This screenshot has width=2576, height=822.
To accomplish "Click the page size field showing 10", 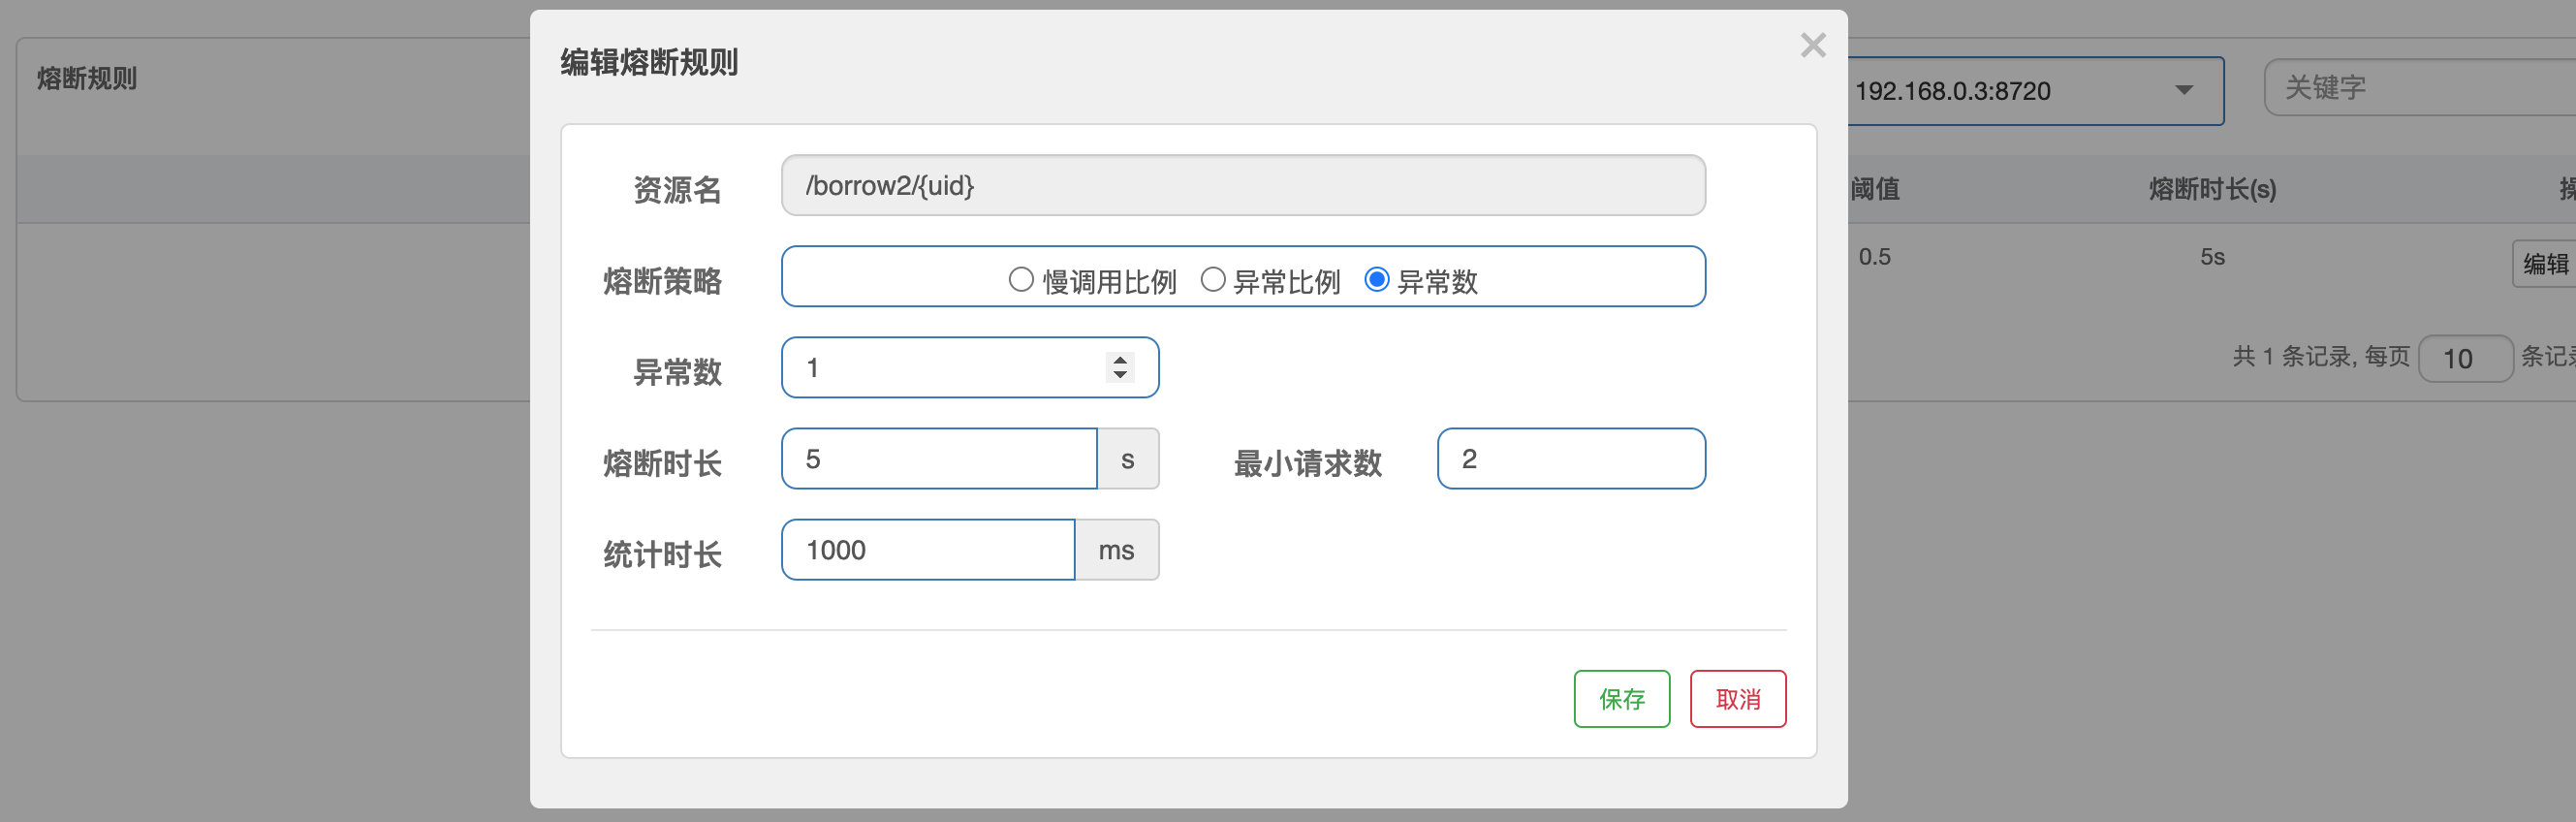I will coord(2464,359).
